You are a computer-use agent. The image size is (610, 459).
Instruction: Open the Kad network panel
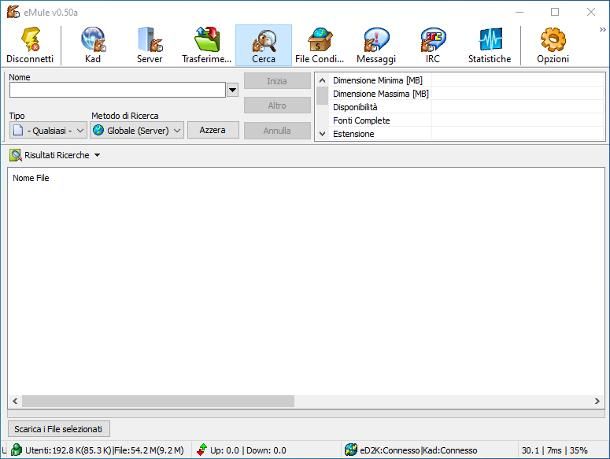tap(93, 45)
